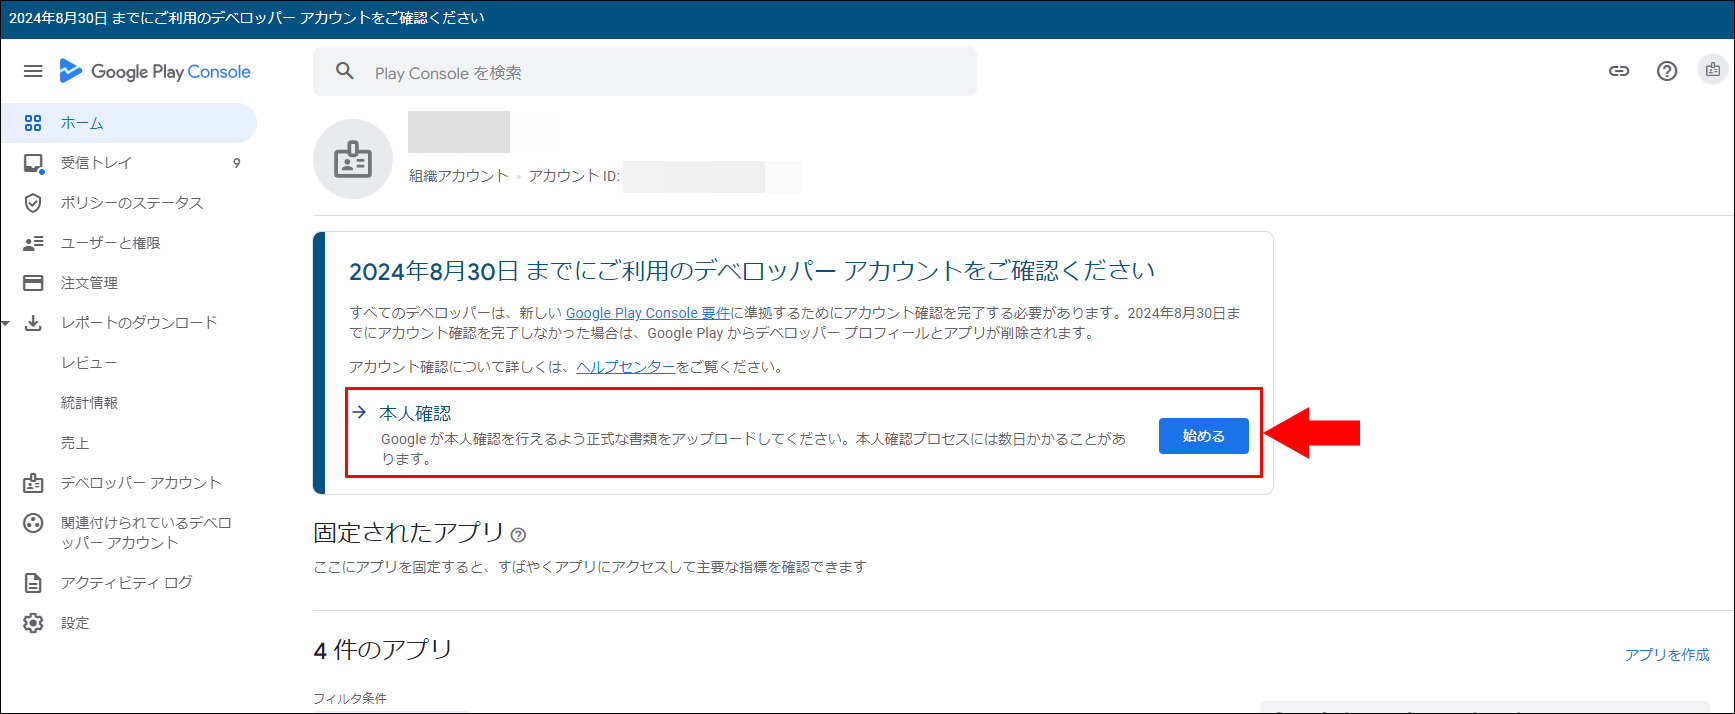Click アプリを作成 link
Image resolution: width=1735 pixels, height=714 pixels.
tap(1667, 655)
